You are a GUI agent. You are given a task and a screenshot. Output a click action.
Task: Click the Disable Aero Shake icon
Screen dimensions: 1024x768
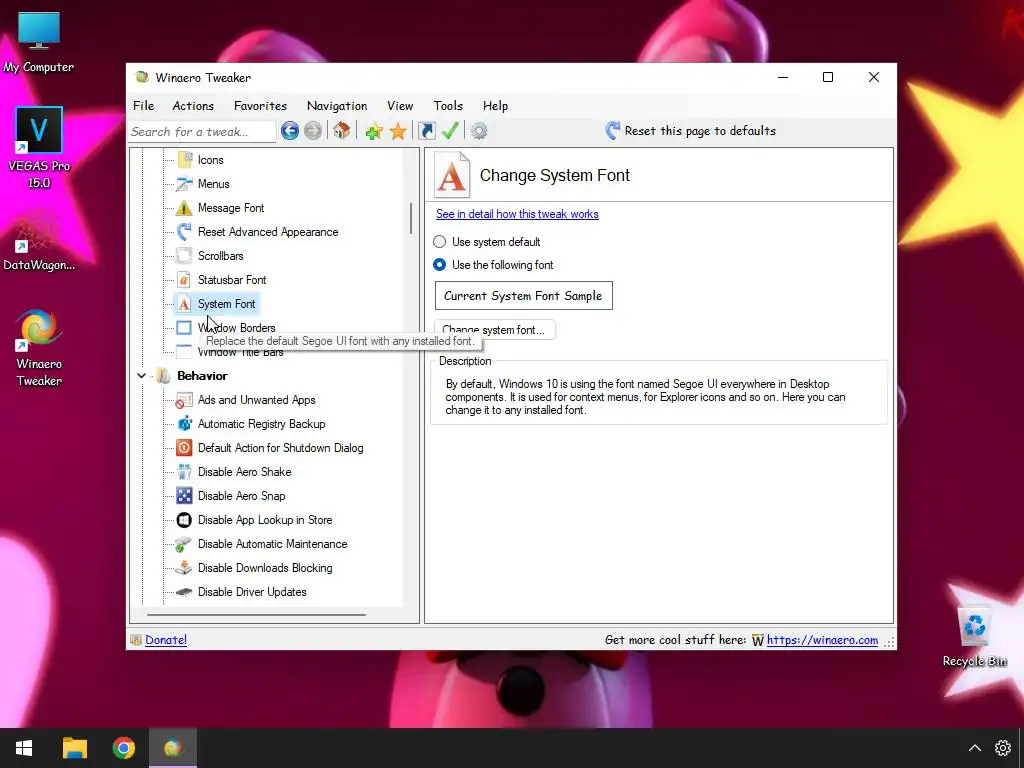coord(185,472)
